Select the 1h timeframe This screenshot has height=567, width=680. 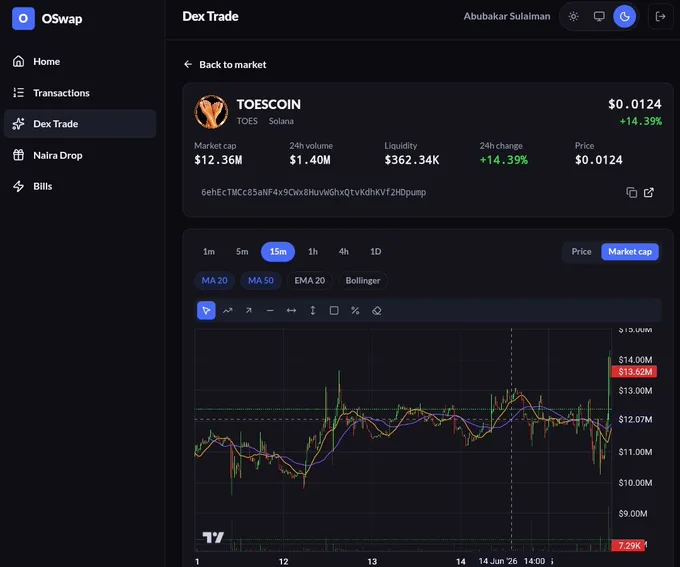[x=313, y=252]
